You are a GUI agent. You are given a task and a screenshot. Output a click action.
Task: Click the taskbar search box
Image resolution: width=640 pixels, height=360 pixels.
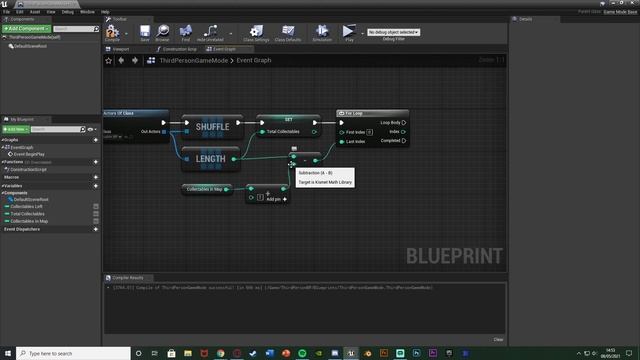pos(73,353)
